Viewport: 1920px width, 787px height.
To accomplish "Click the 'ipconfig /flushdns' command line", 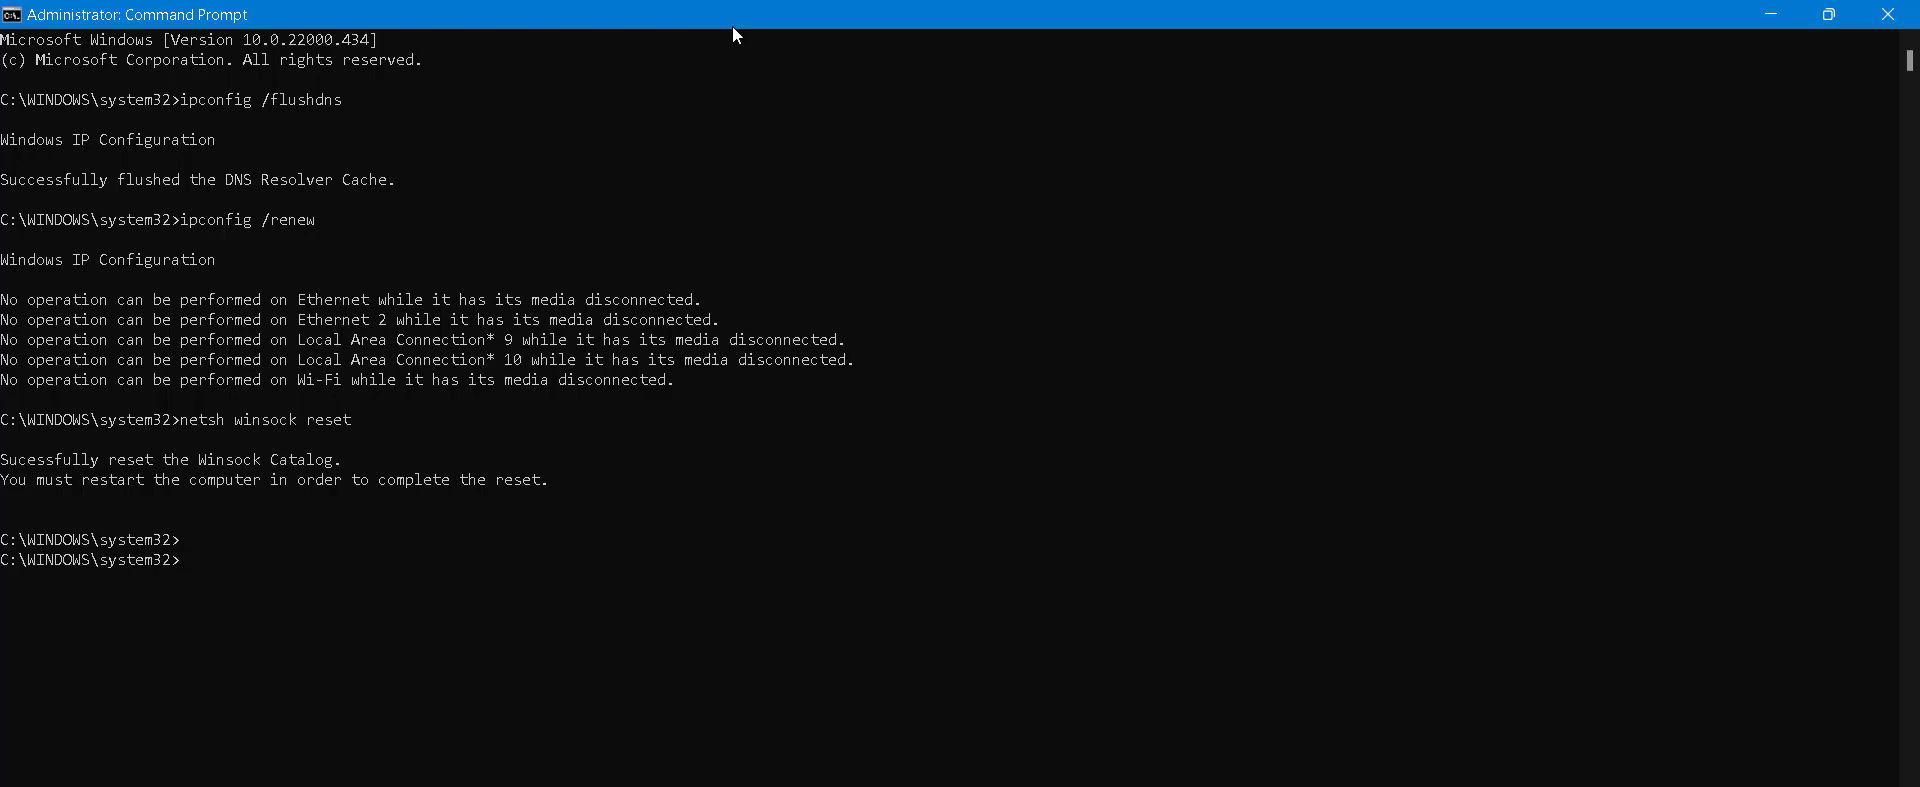I will [x=171, y=100].
